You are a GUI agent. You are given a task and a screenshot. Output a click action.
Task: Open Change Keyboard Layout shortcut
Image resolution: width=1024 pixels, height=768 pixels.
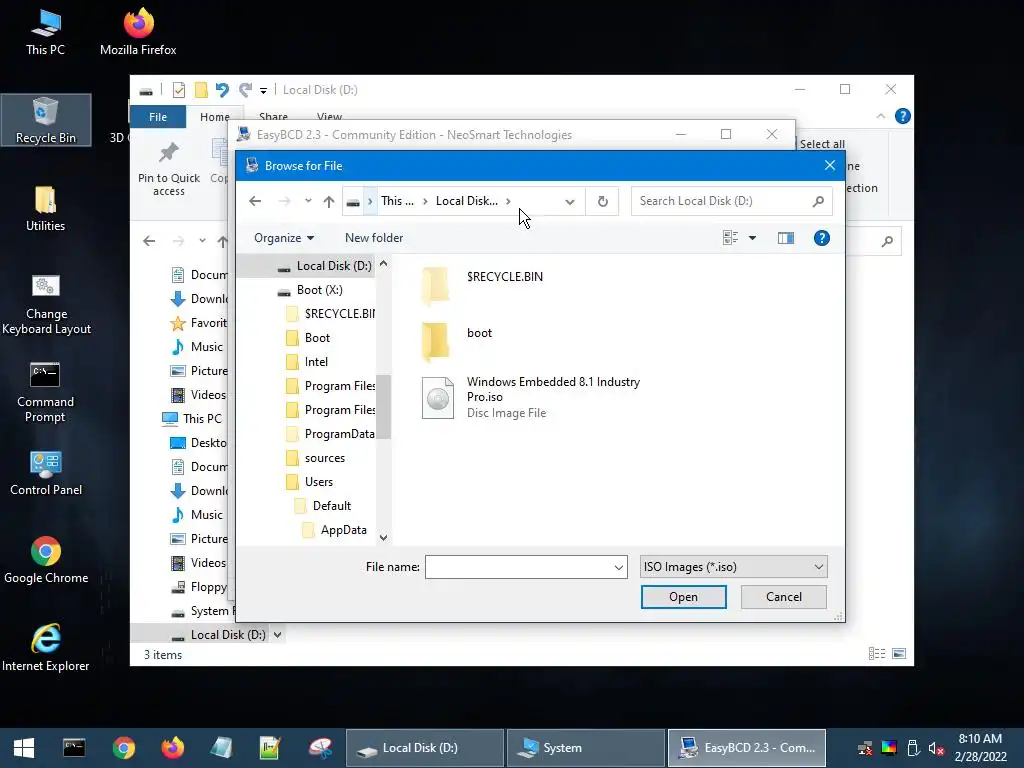(46, 304)
